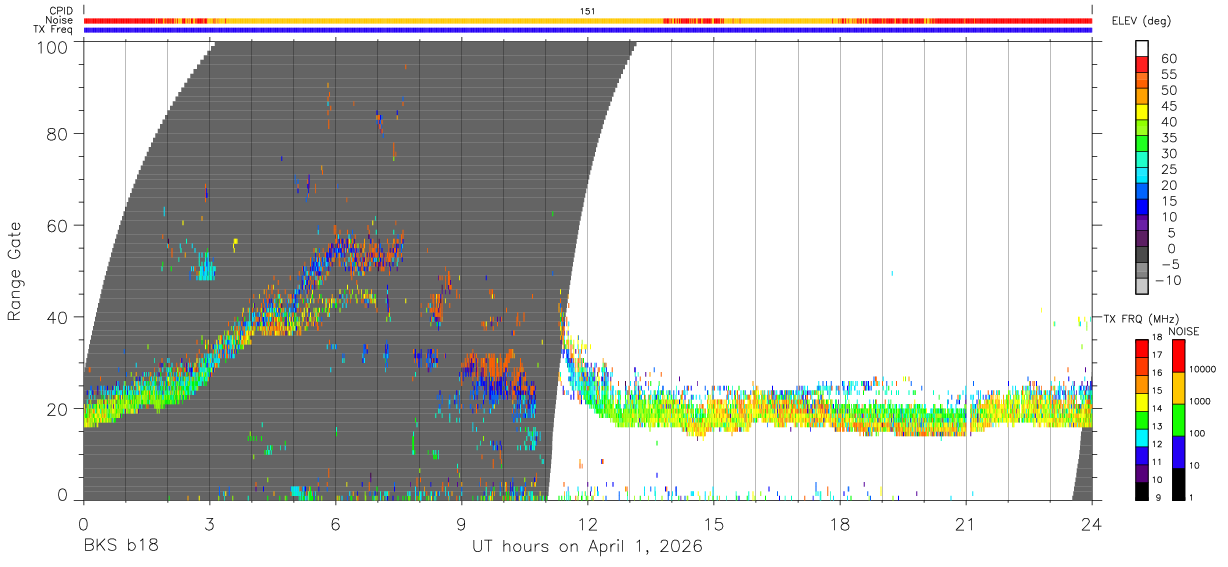Click the '18' tick on UT hours axis
The height and width of the screenshot is (567, 1228).
(840, 523)
